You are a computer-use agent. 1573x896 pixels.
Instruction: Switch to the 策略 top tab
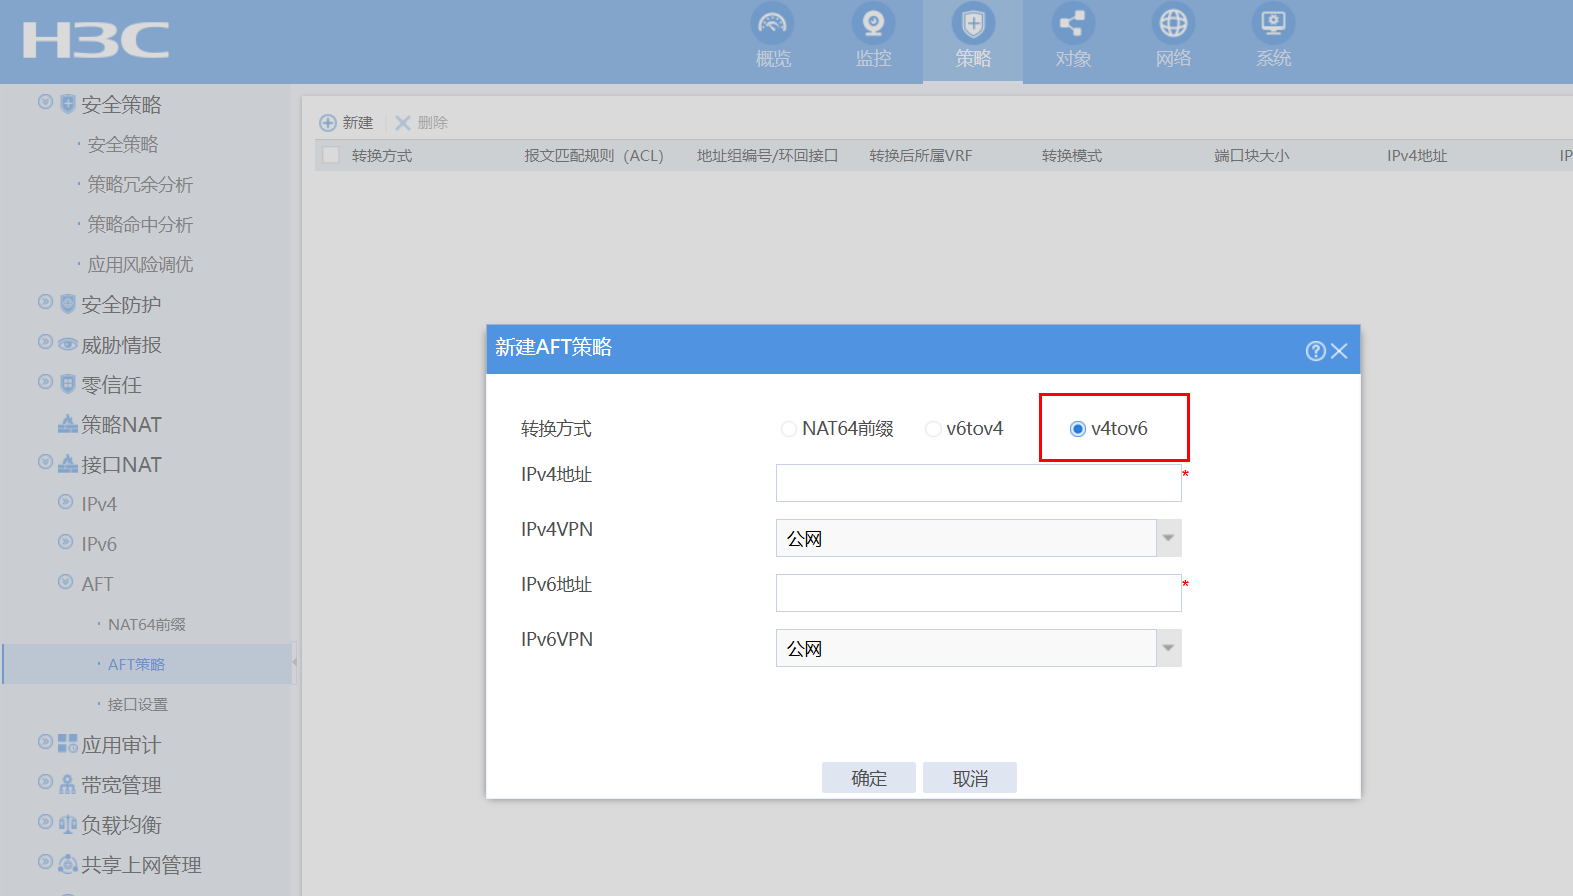click(x=973, y=41)
